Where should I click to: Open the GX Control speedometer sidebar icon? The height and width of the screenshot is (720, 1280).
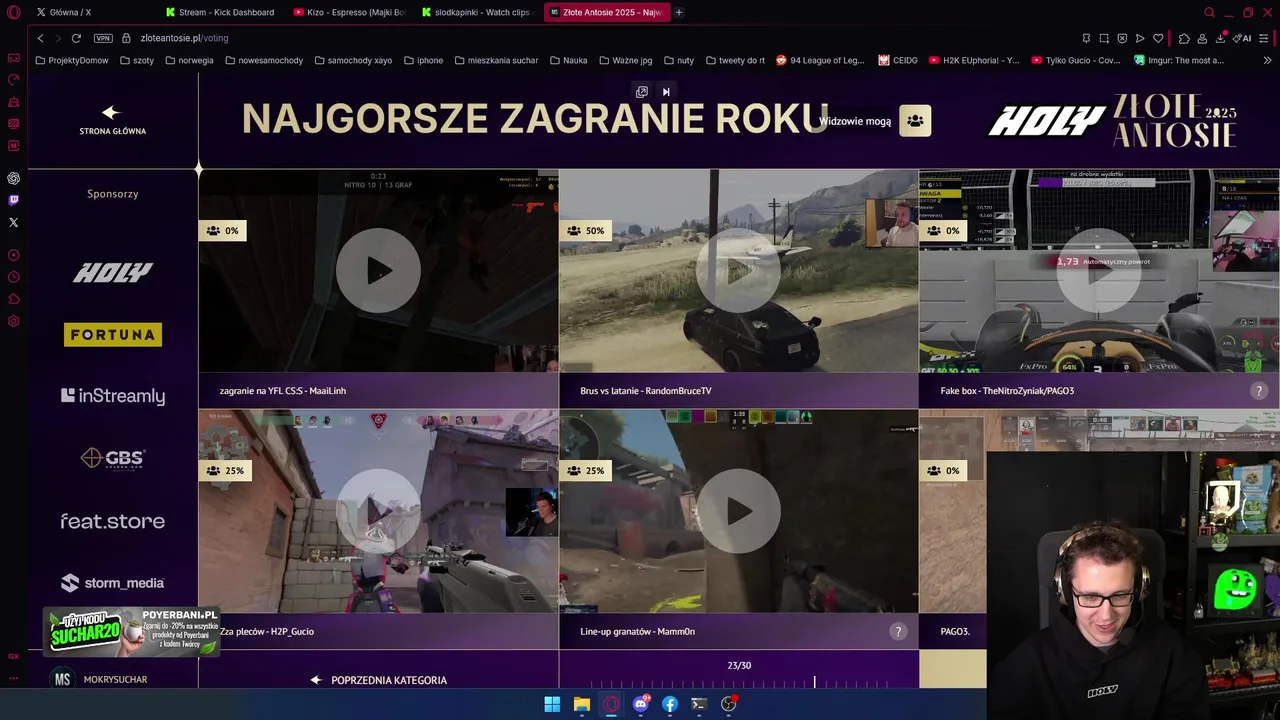click(x=14, y=80)
